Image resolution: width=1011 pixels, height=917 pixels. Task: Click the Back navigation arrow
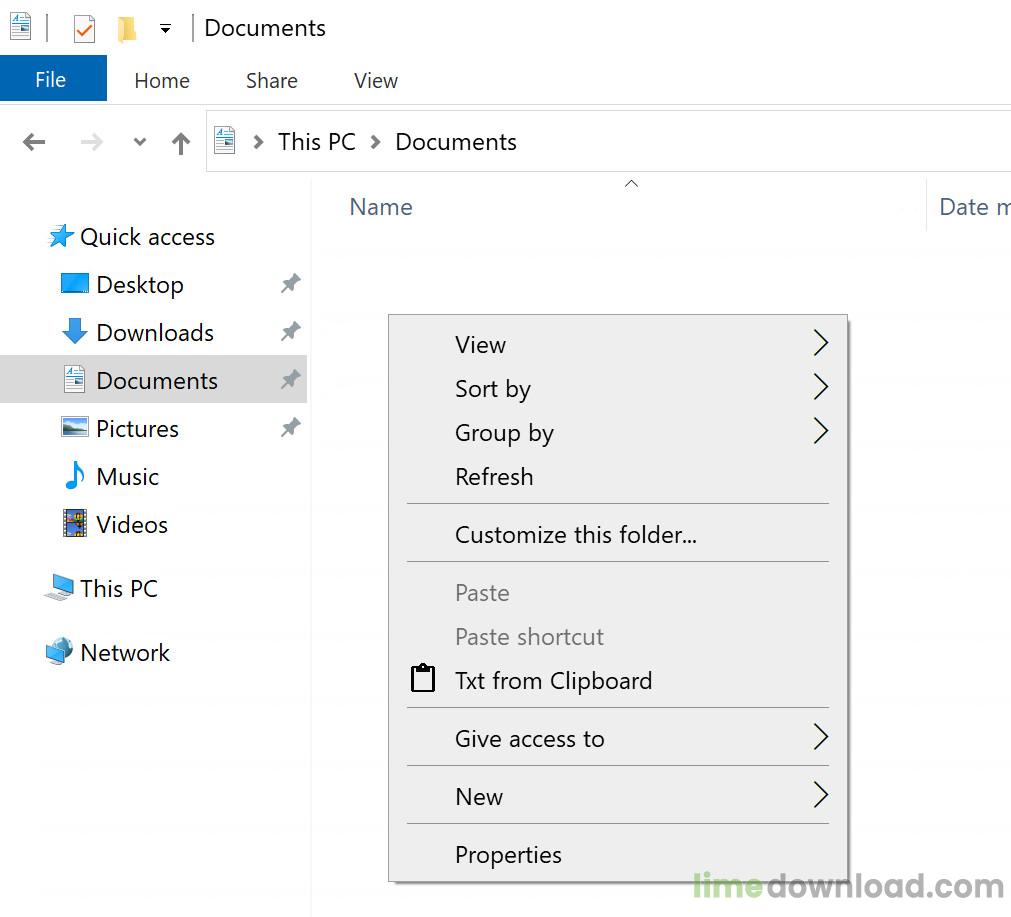pos(34,142)
